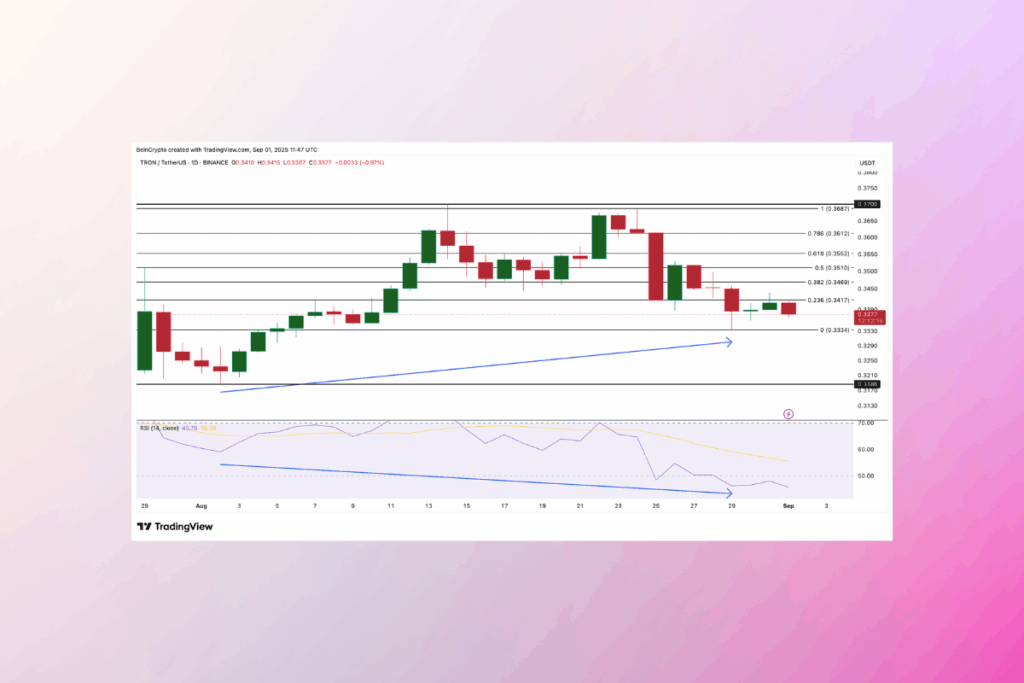Click the purple event icon above RSI pane
Image resolution: width=1024 pixels, height=683 pixels.
coord(788,412)
